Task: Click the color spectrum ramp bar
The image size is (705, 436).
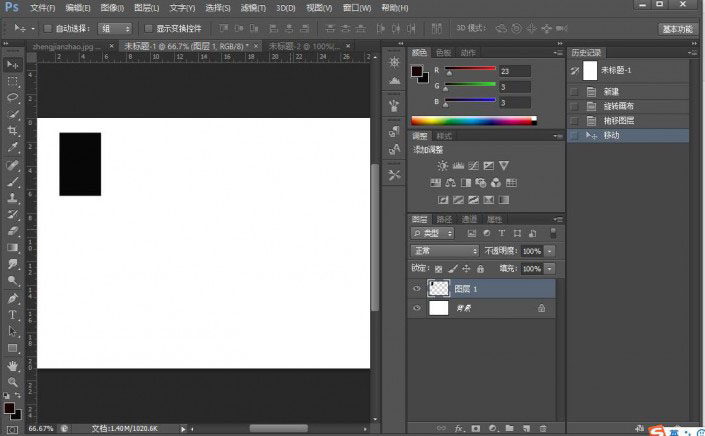Action: point(473,121)
